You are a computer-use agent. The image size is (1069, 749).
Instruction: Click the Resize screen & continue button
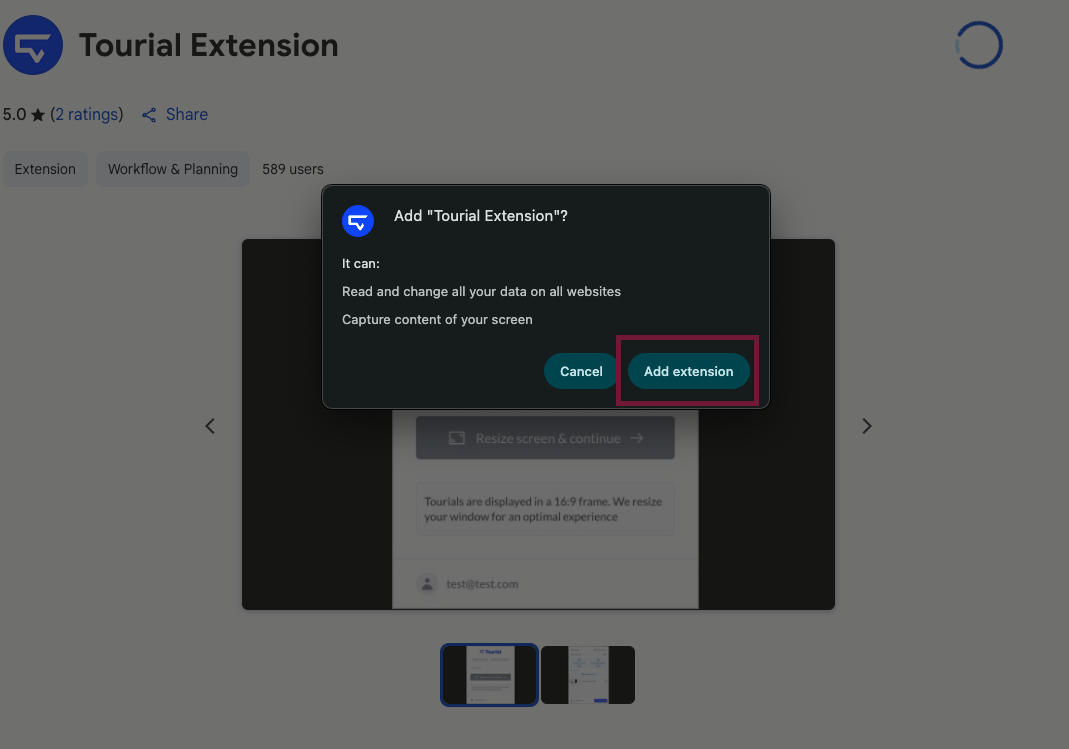(x=545, y=438)
